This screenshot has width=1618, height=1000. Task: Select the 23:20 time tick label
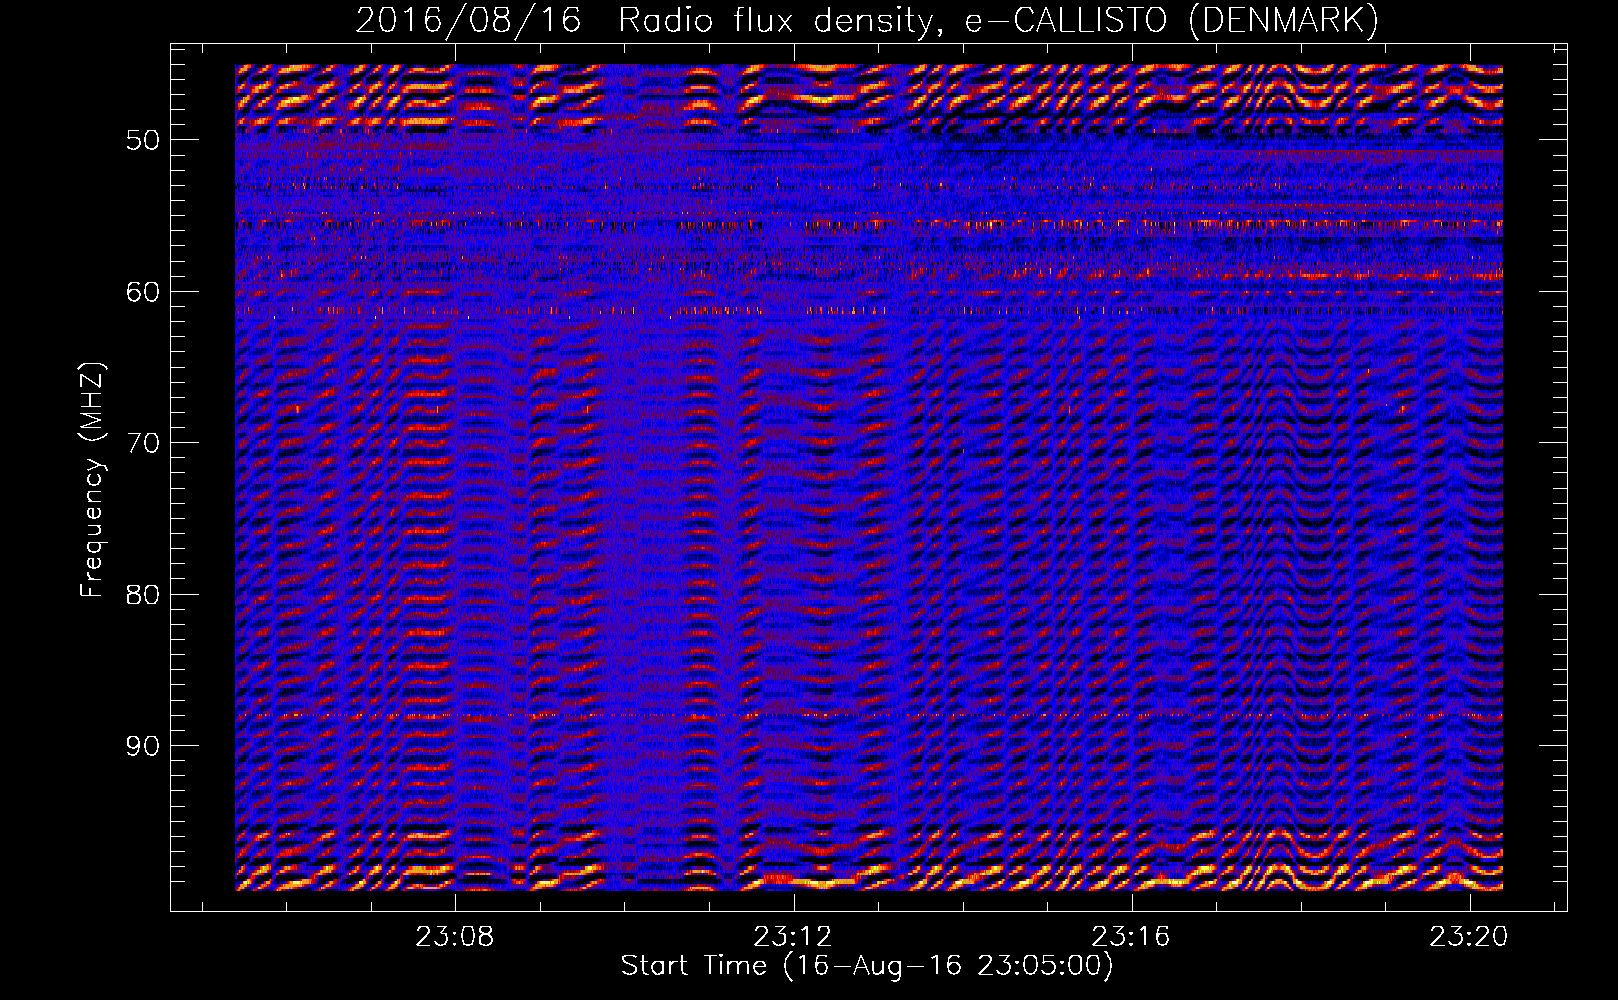[x=1469, y=937]
